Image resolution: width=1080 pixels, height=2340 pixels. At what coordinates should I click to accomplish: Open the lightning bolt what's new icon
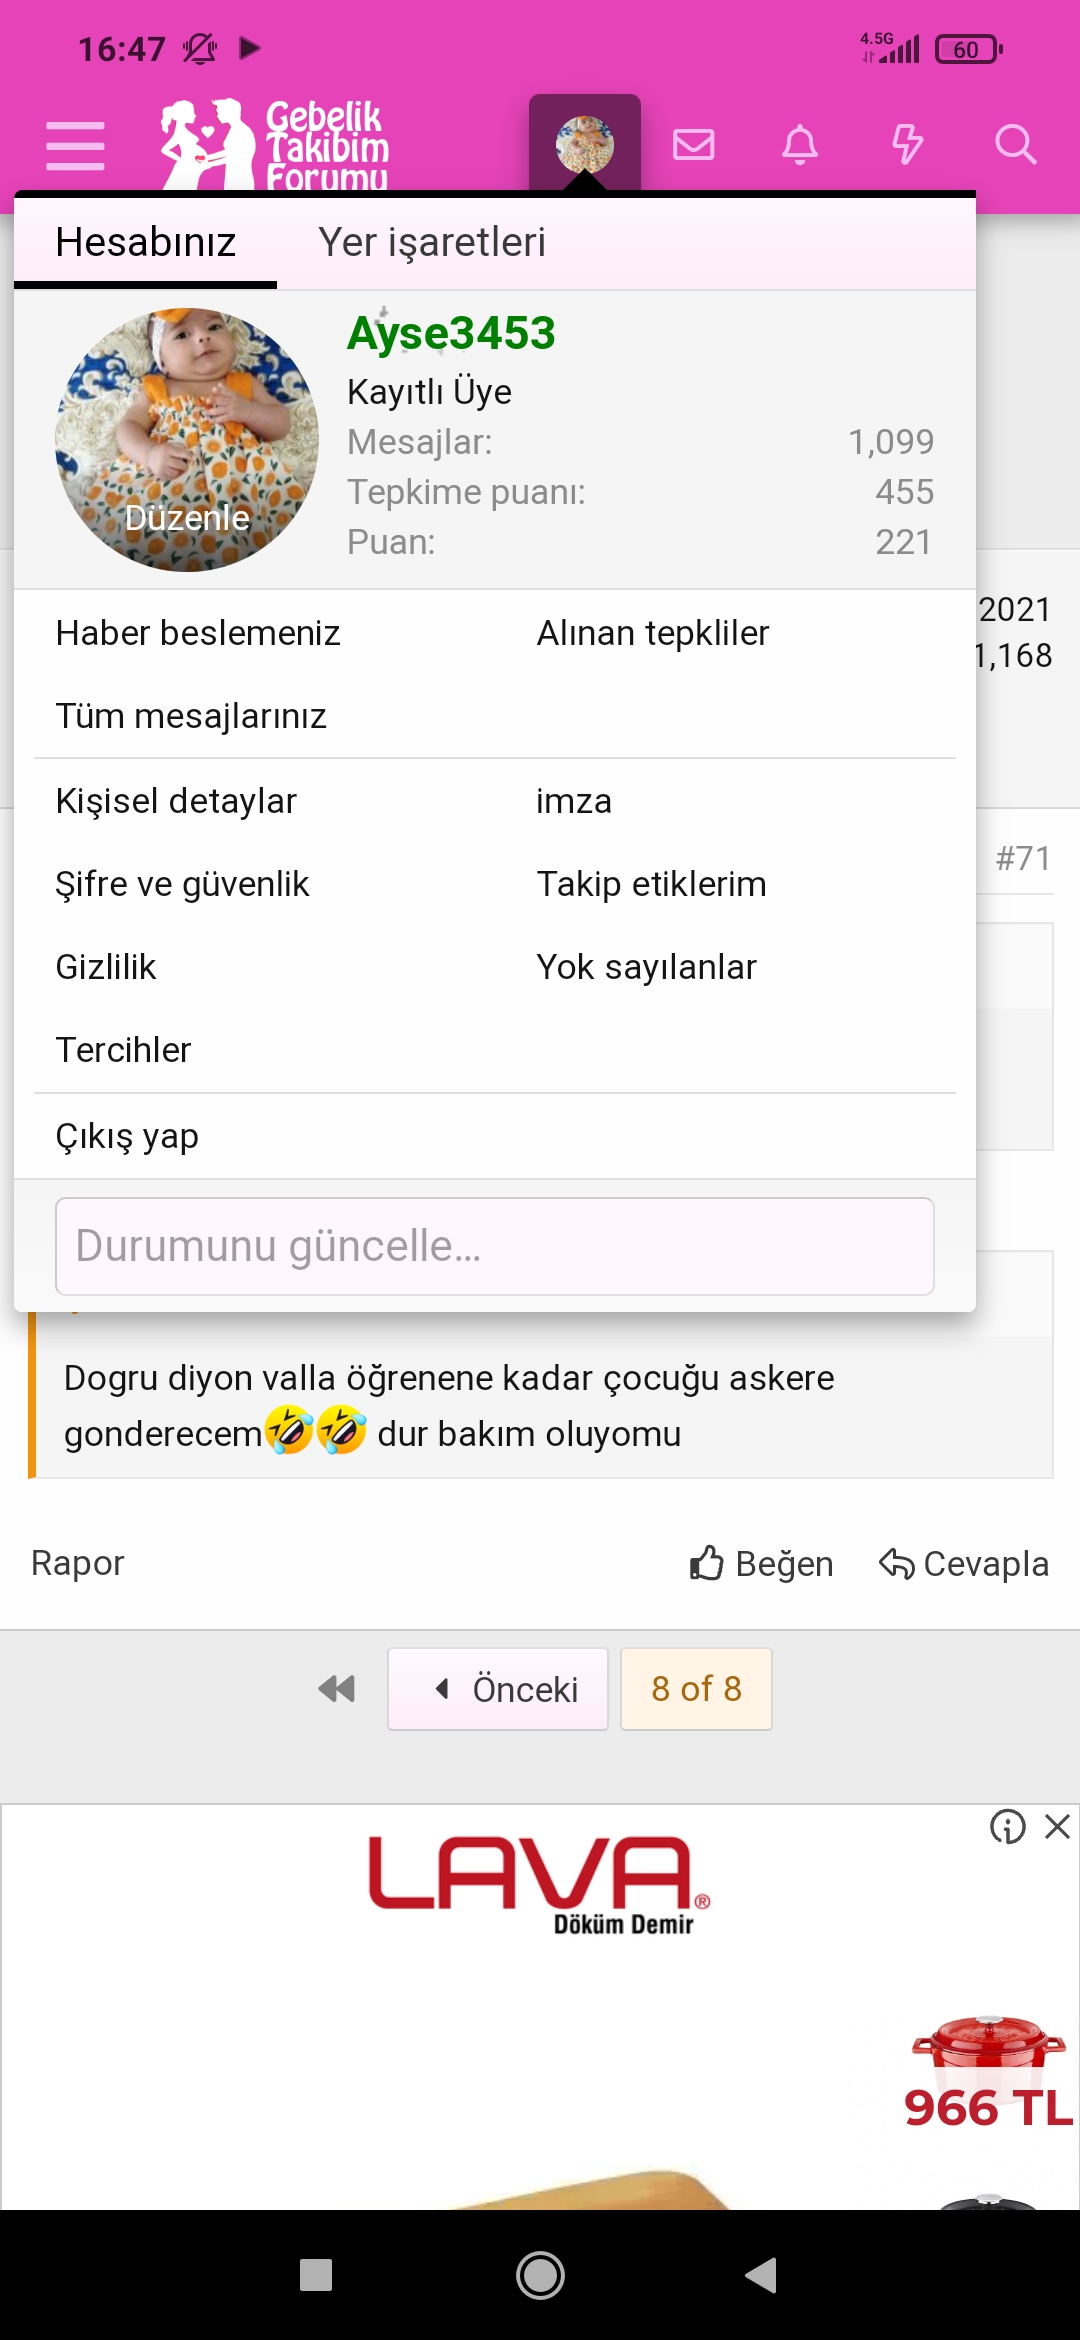click(x=907, y=145)
